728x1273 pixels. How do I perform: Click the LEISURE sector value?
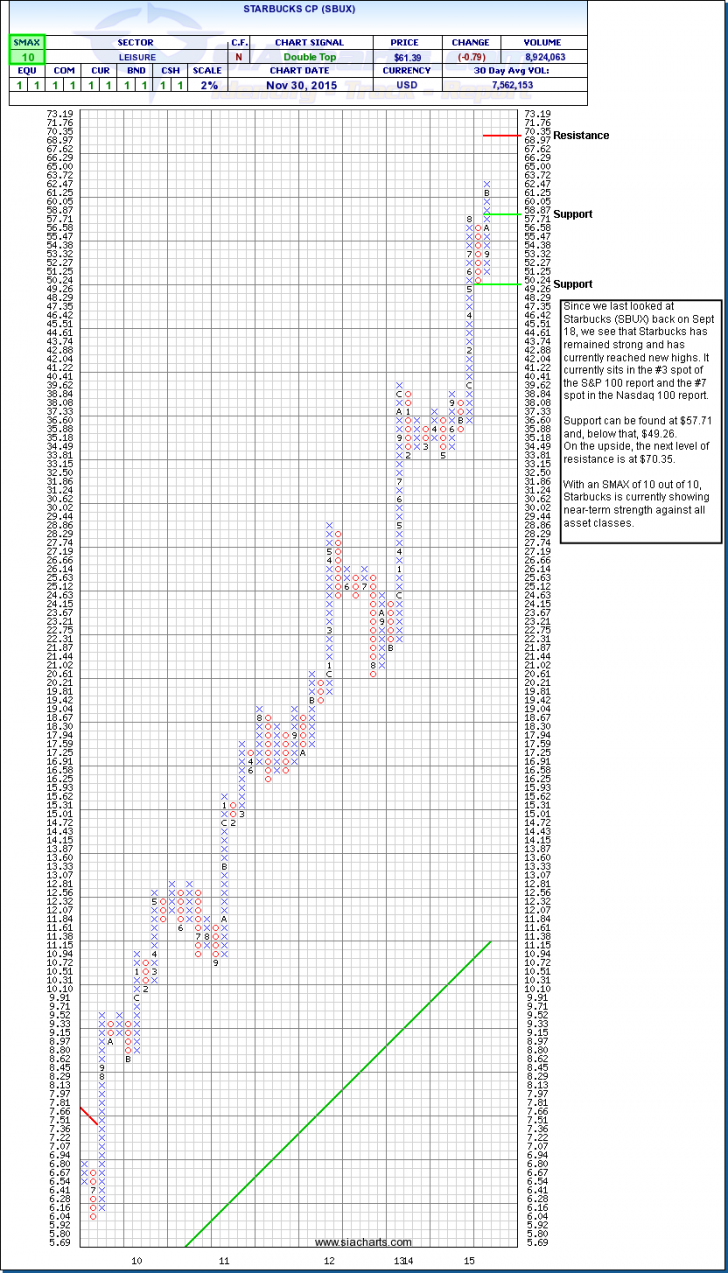click(x=135, y=58)
